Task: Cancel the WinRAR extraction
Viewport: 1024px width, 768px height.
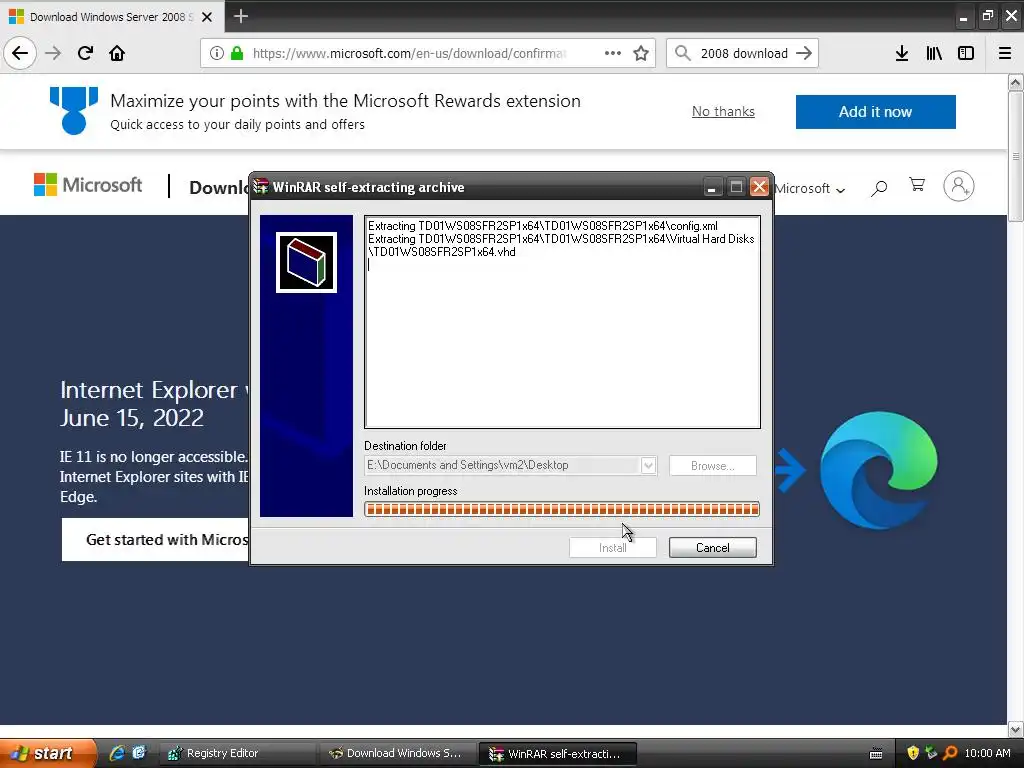Action: click(x=712, y=547)
